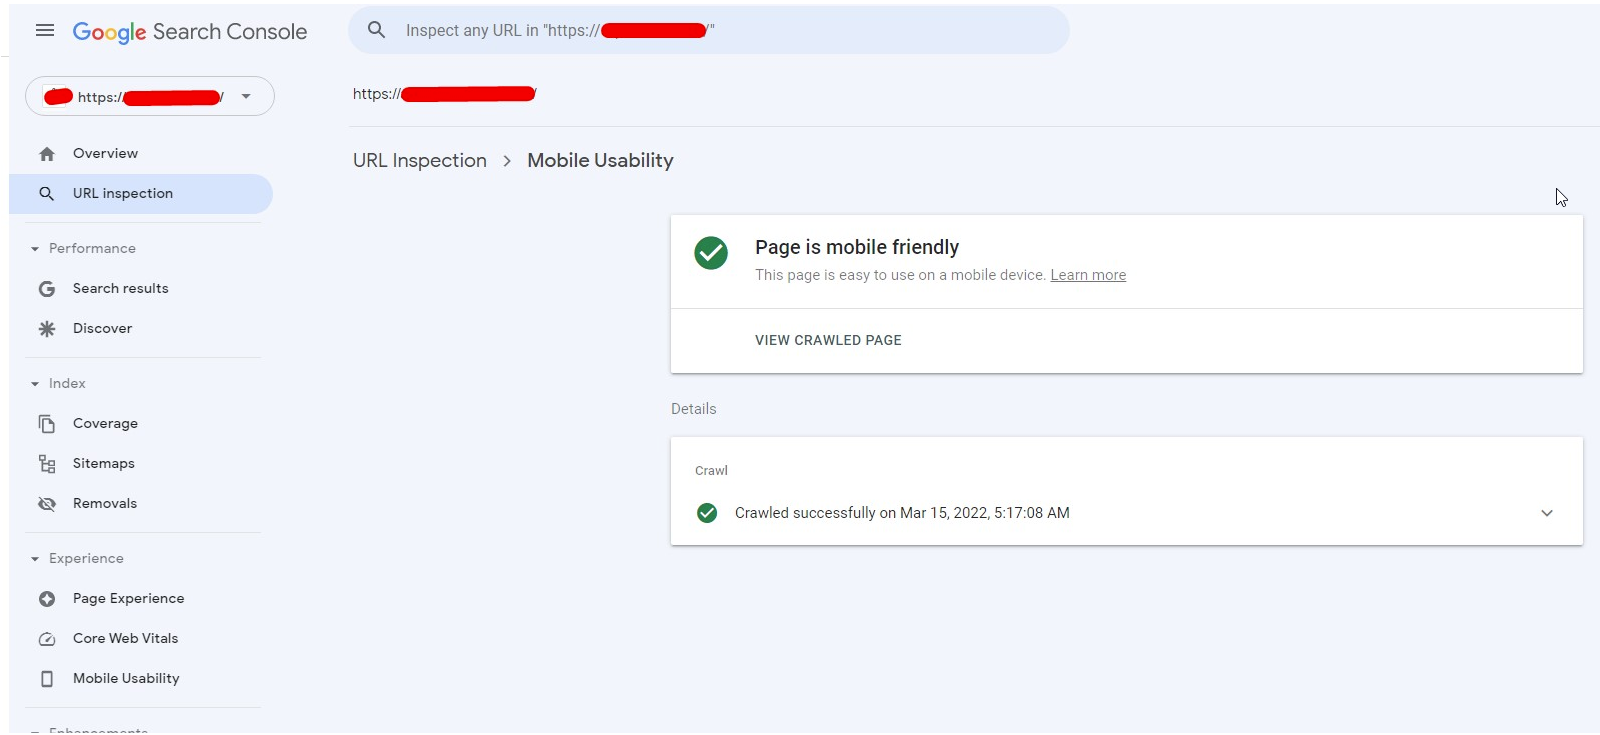Click VIEW CRAWLED PAGE button
The image size is (1600, 735).
(x=828, y=340)
